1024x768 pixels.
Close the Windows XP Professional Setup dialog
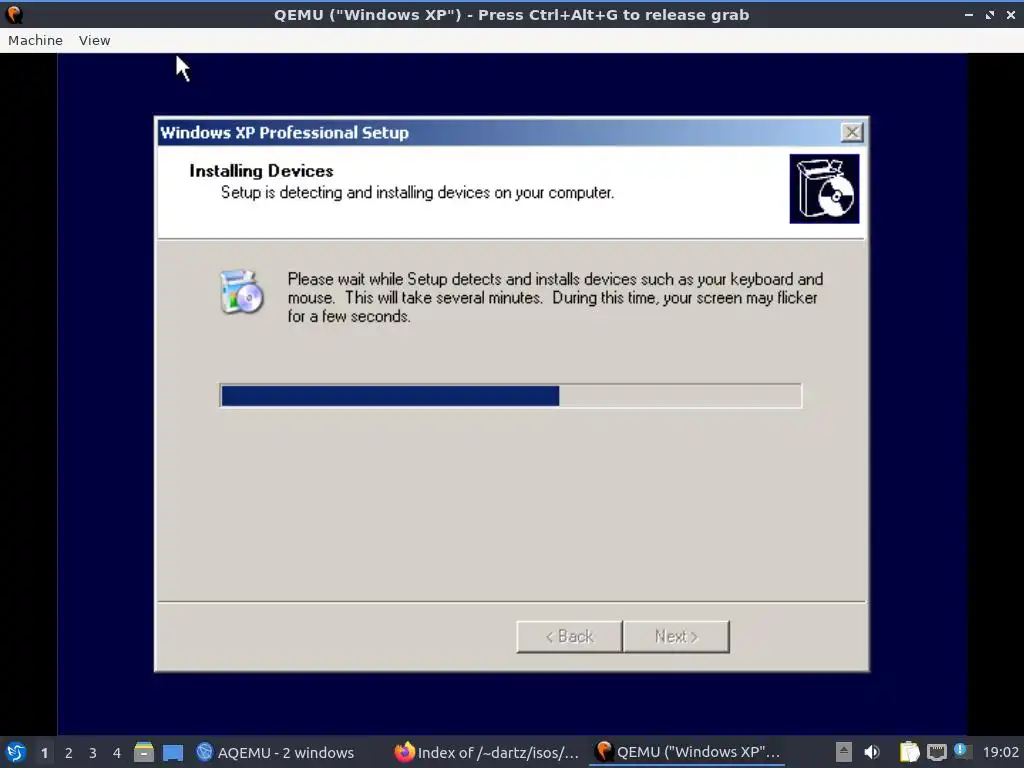coord(852,133)
